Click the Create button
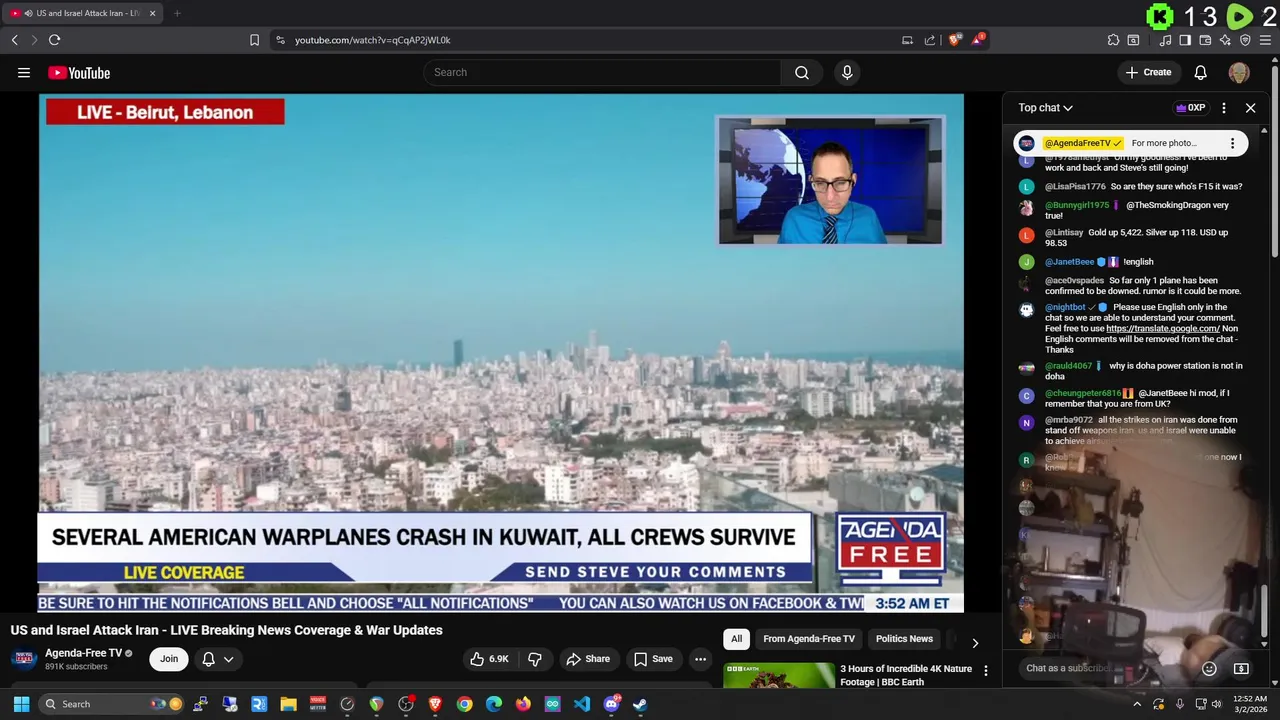The height and width of the screenshot is (720, 1280). [1148, 72]
